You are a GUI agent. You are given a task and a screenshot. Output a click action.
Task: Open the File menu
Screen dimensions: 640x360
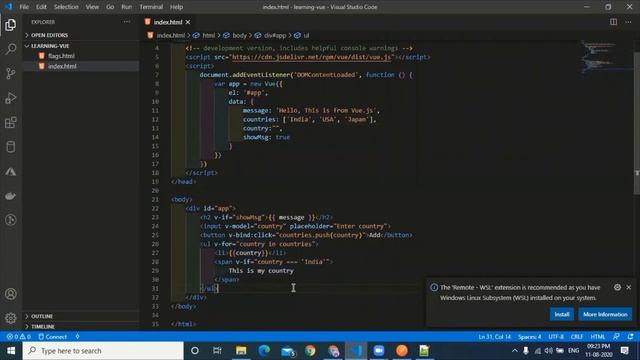coord(24,7)
